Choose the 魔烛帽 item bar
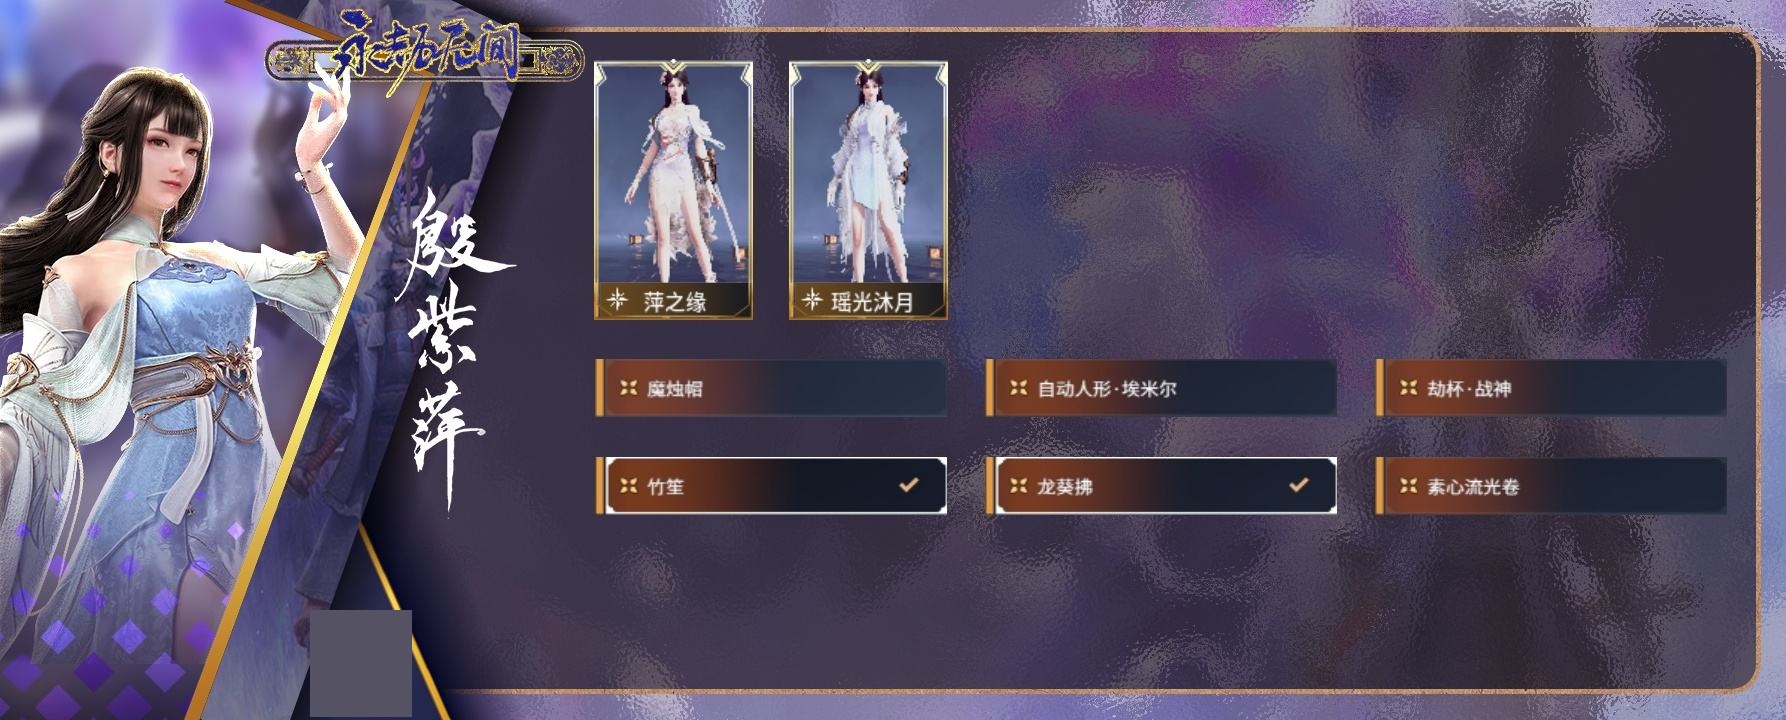Viewport: 1786px width, 720px height. click(x=771, y=388)
